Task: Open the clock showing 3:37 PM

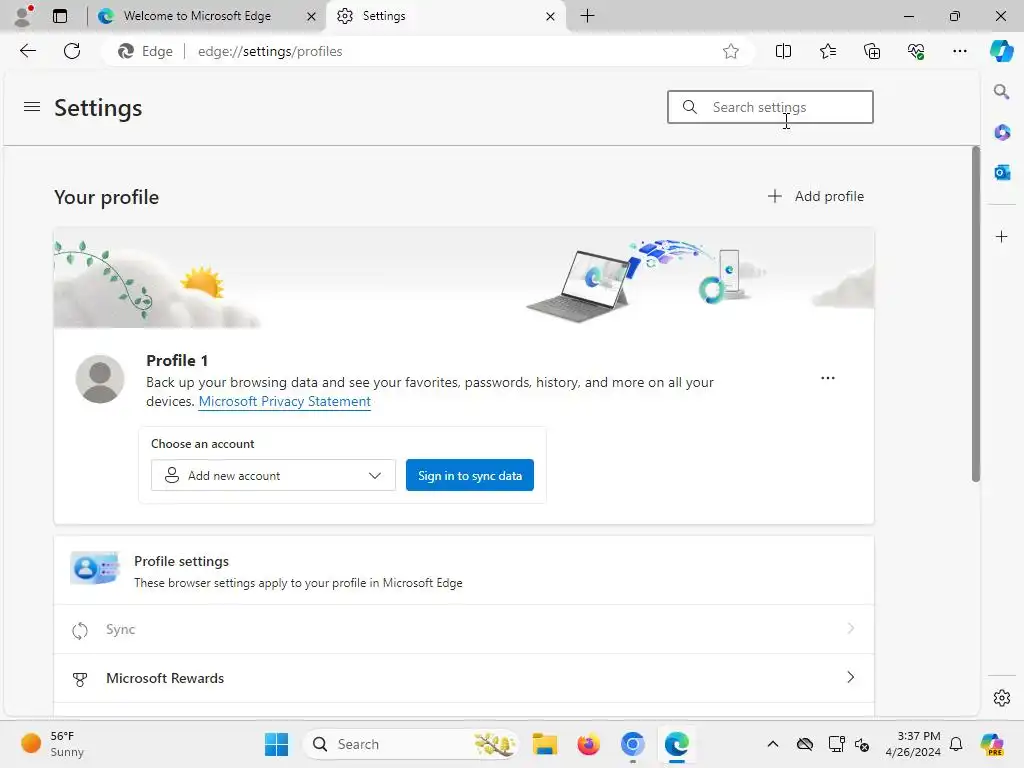Action: (913, 744)
